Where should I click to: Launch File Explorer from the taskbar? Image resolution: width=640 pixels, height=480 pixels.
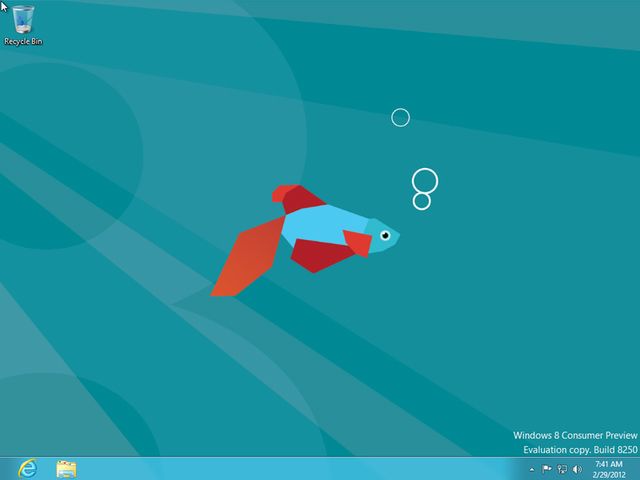click(67, 468)
